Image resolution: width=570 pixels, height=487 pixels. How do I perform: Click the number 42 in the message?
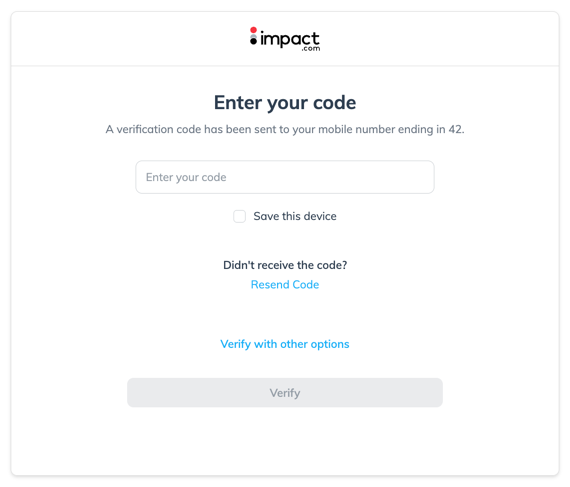pyautogui.click(x=455, y=129)
